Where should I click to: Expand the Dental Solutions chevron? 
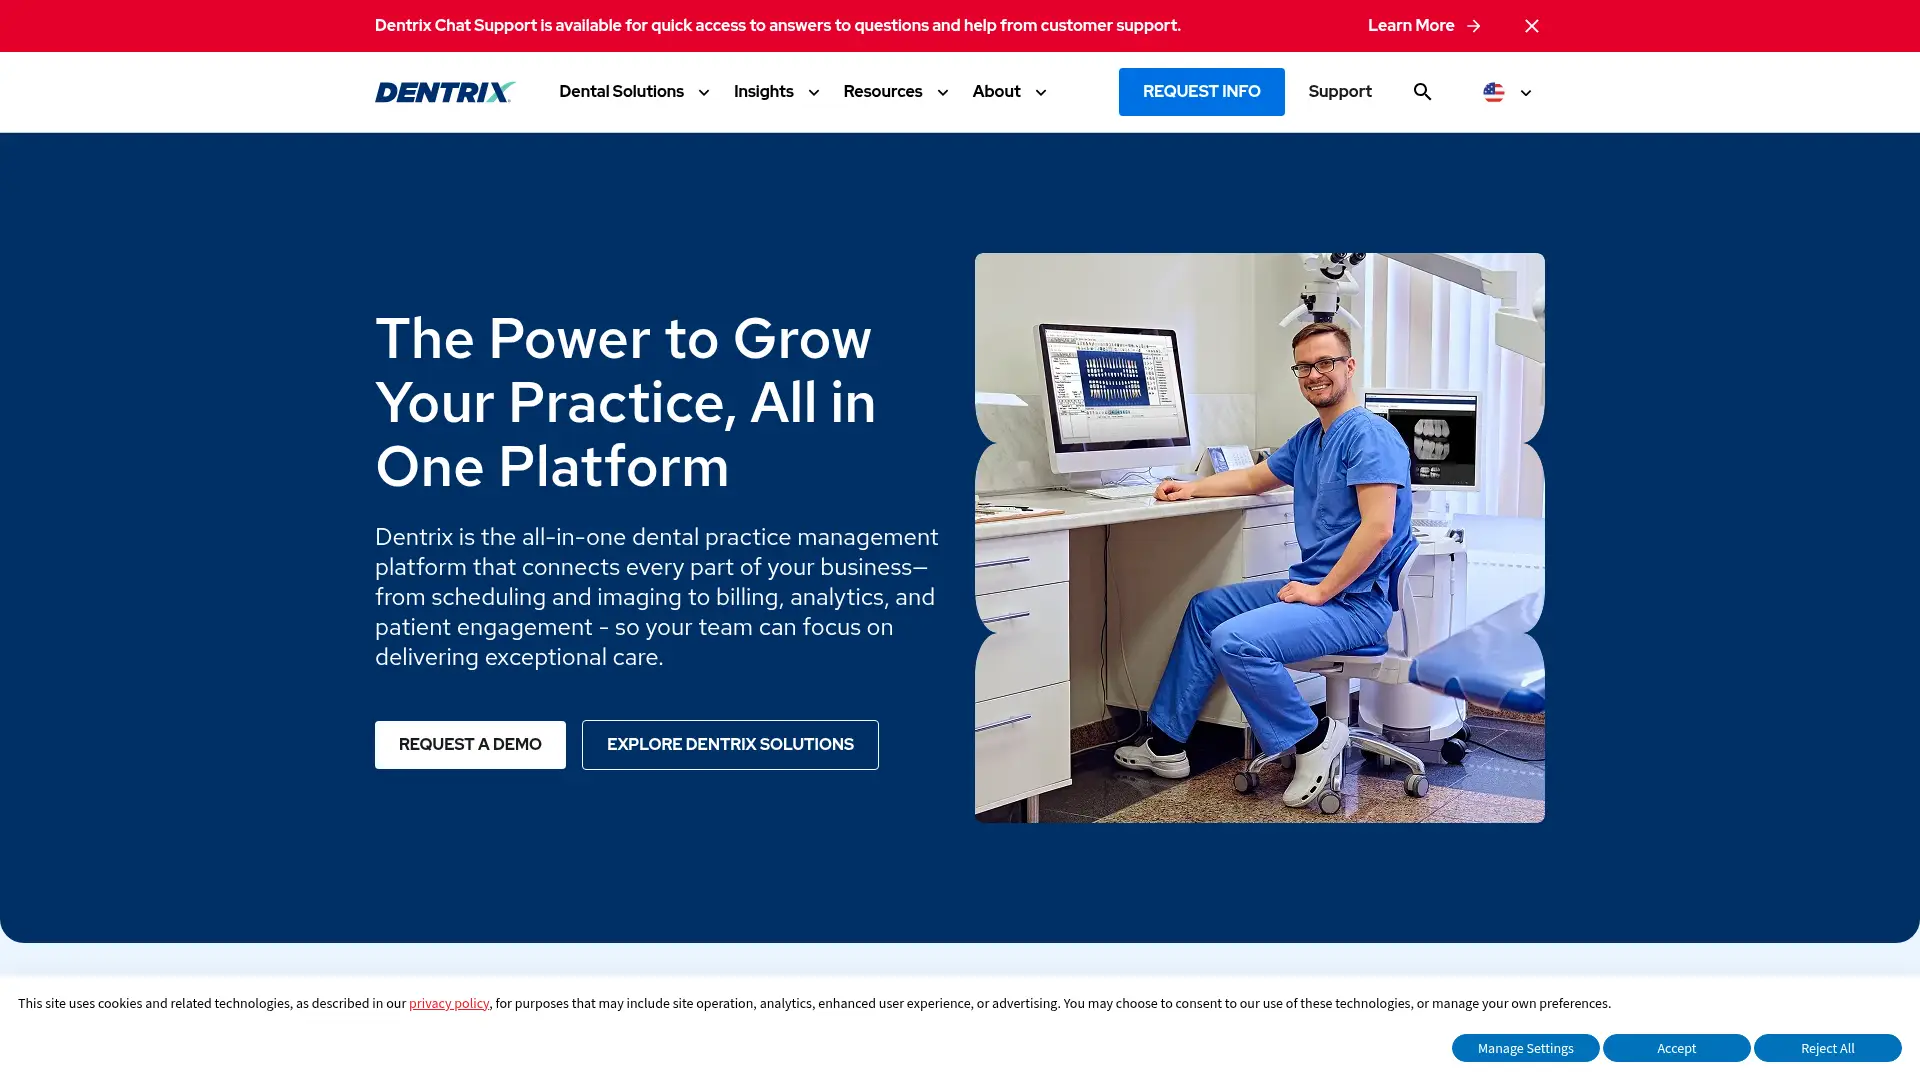tap(704, 92)
